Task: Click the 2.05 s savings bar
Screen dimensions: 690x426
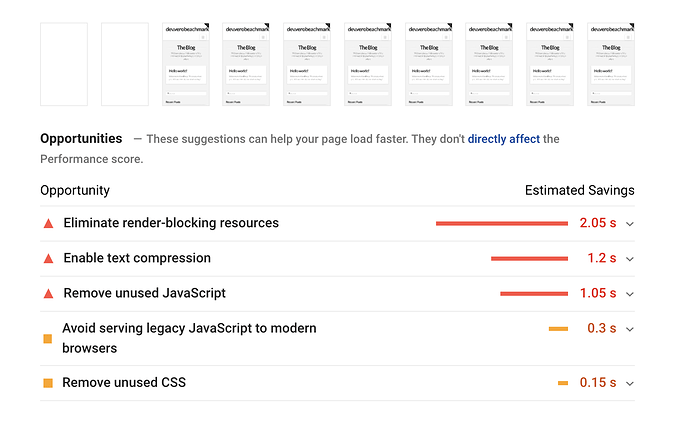Action: click(502, 224)
